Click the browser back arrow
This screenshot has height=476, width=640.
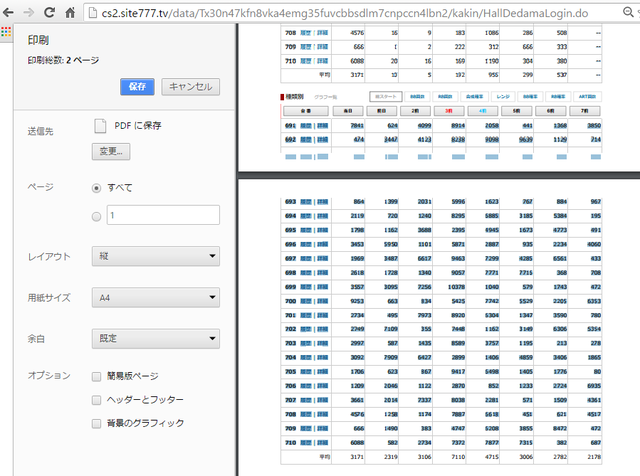(x=9, y=13)
